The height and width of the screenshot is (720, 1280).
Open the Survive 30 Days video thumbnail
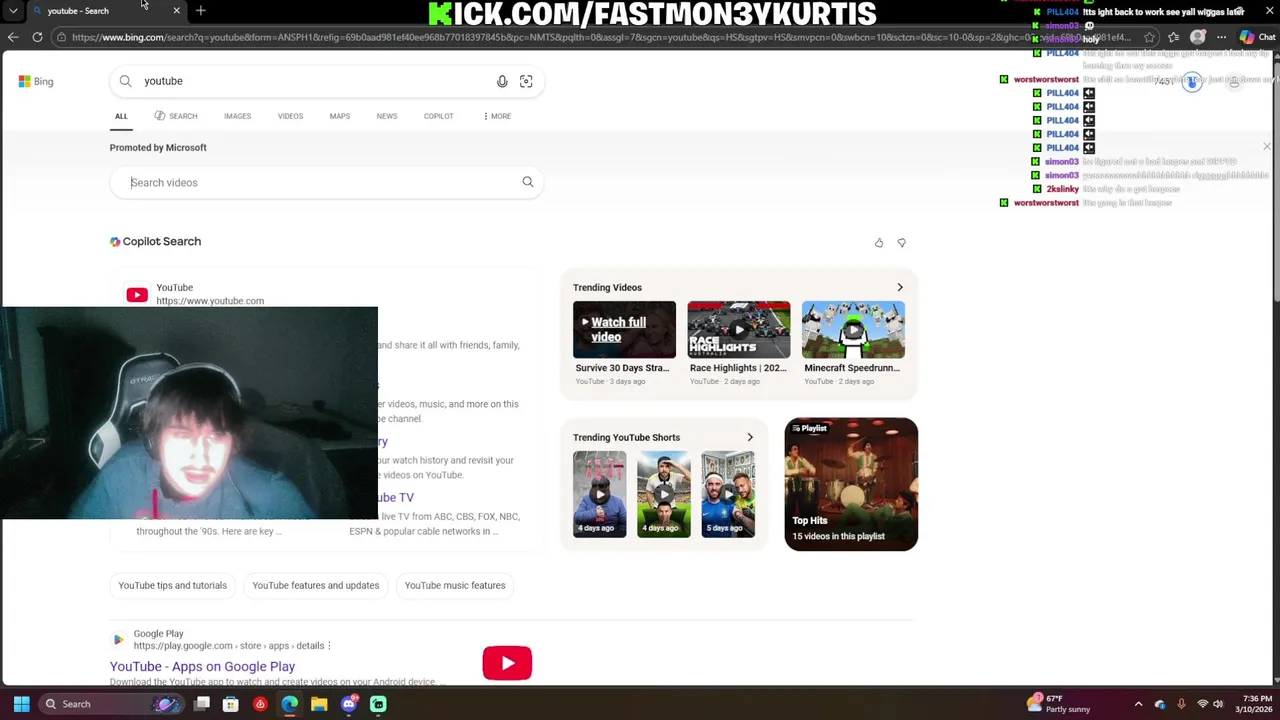click(x=624, y=329)
